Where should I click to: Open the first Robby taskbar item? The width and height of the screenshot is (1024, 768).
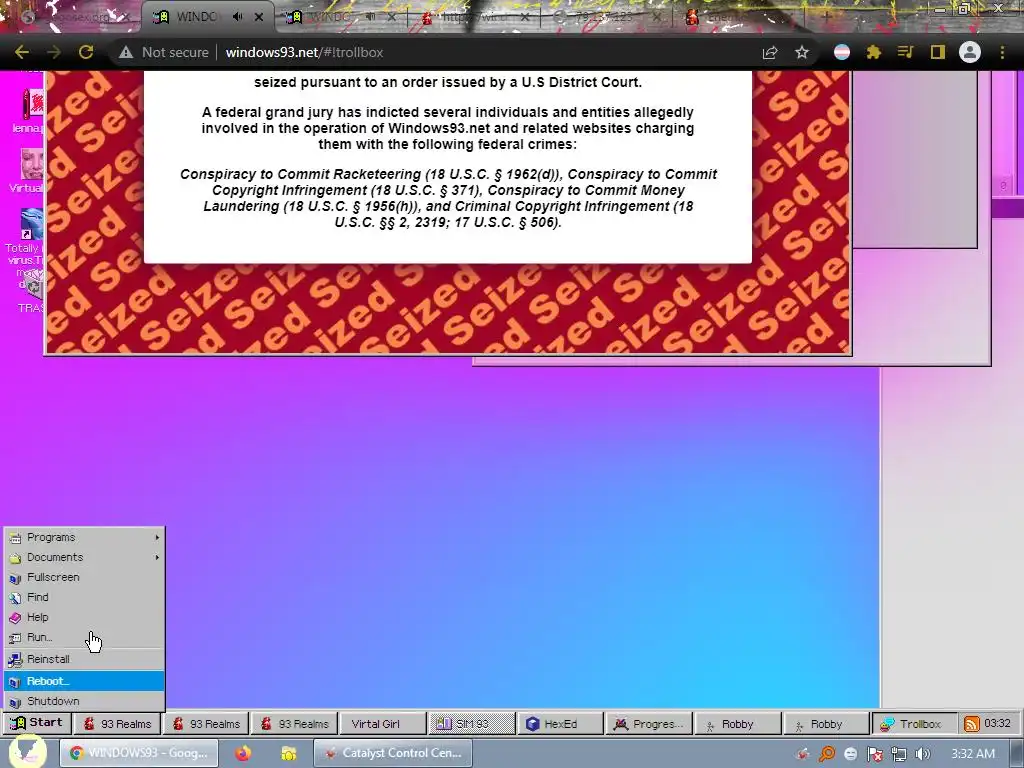[x=738, y=724]
